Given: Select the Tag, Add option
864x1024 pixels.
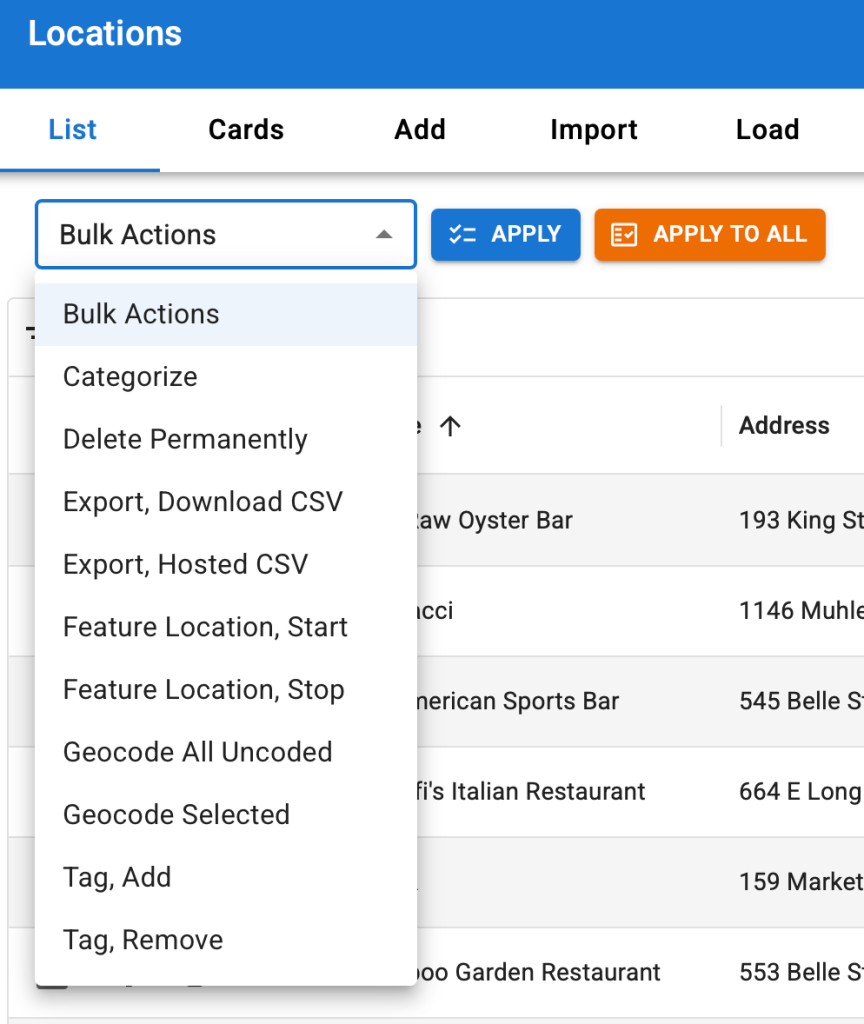Looking at the screenshot, I should (x=226, y=878).
